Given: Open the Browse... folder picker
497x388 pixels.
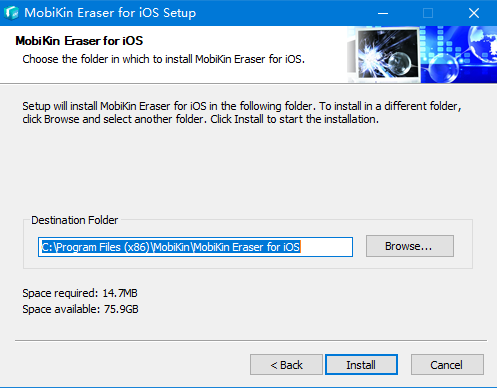Looking at the screenshot, I should point(410,246).
